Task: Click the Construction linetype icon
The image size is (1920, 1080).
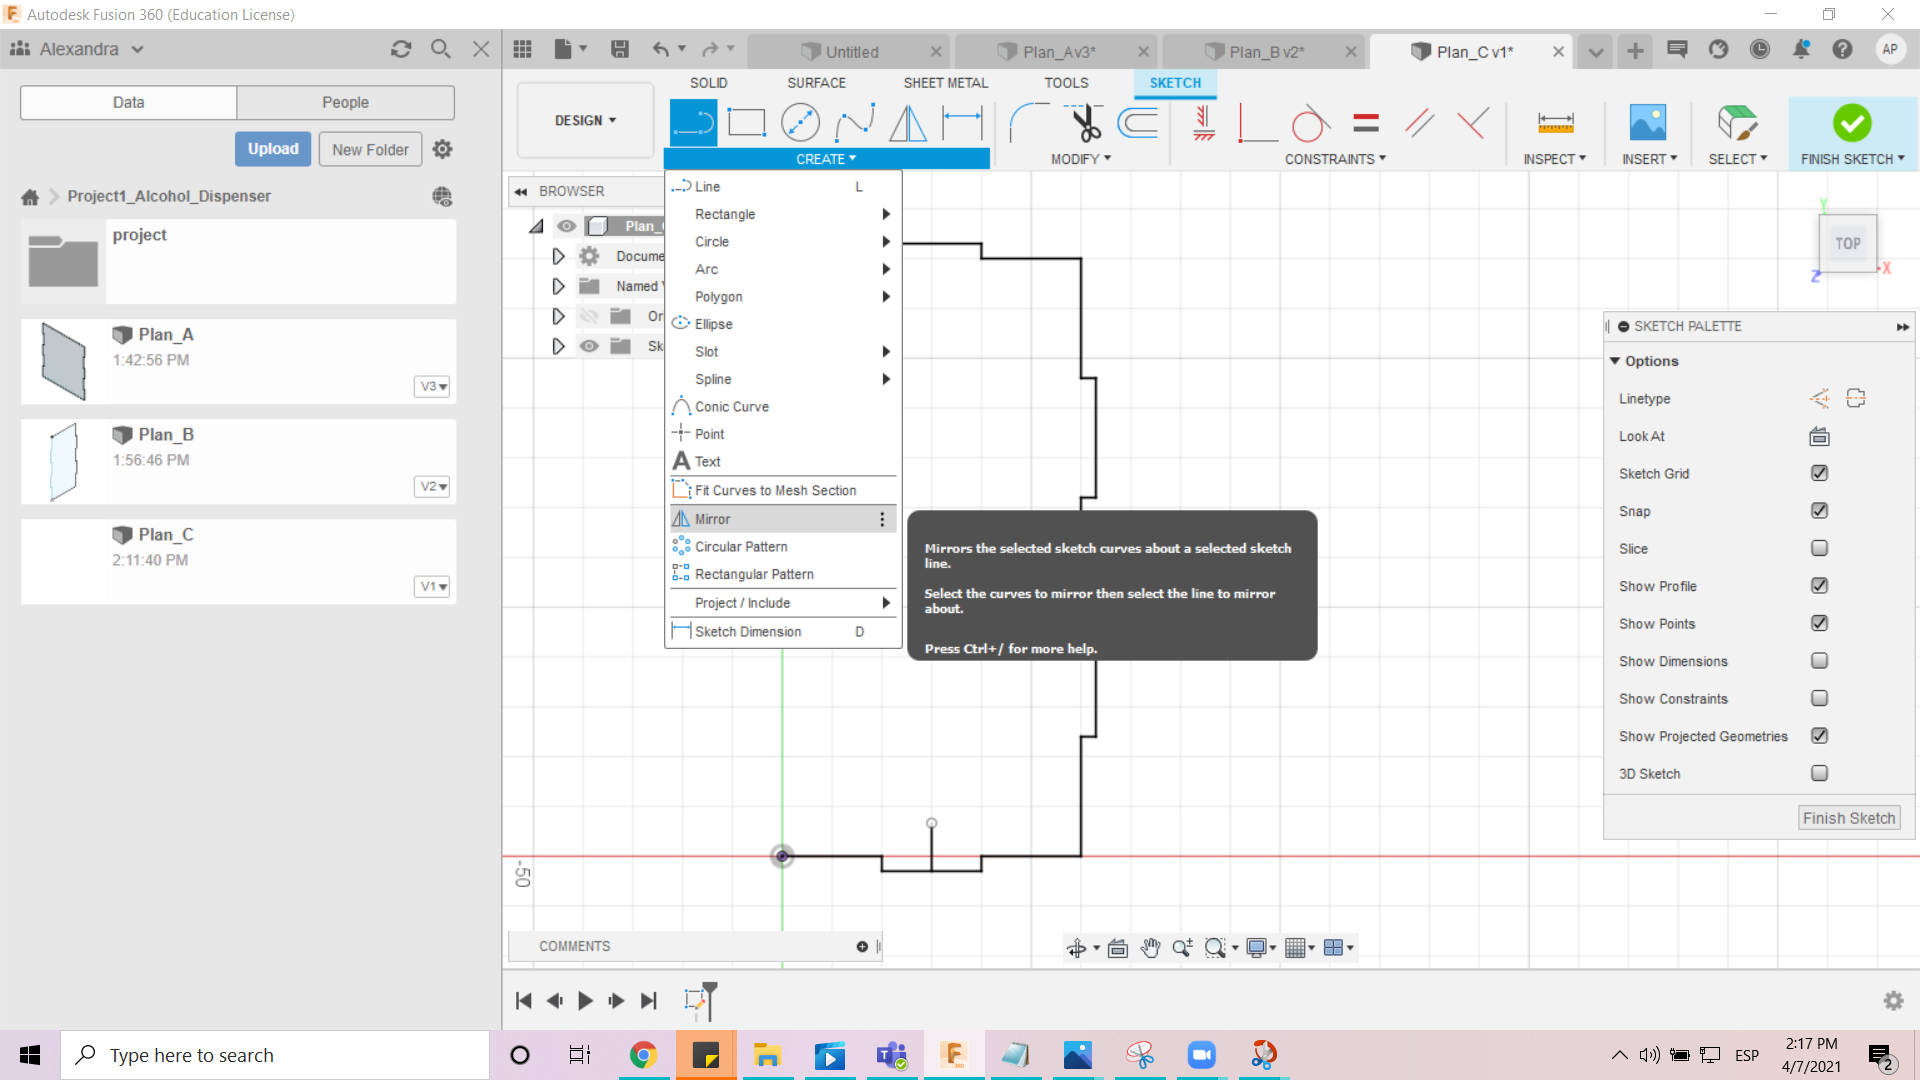Action: [x=1819, y=399]
